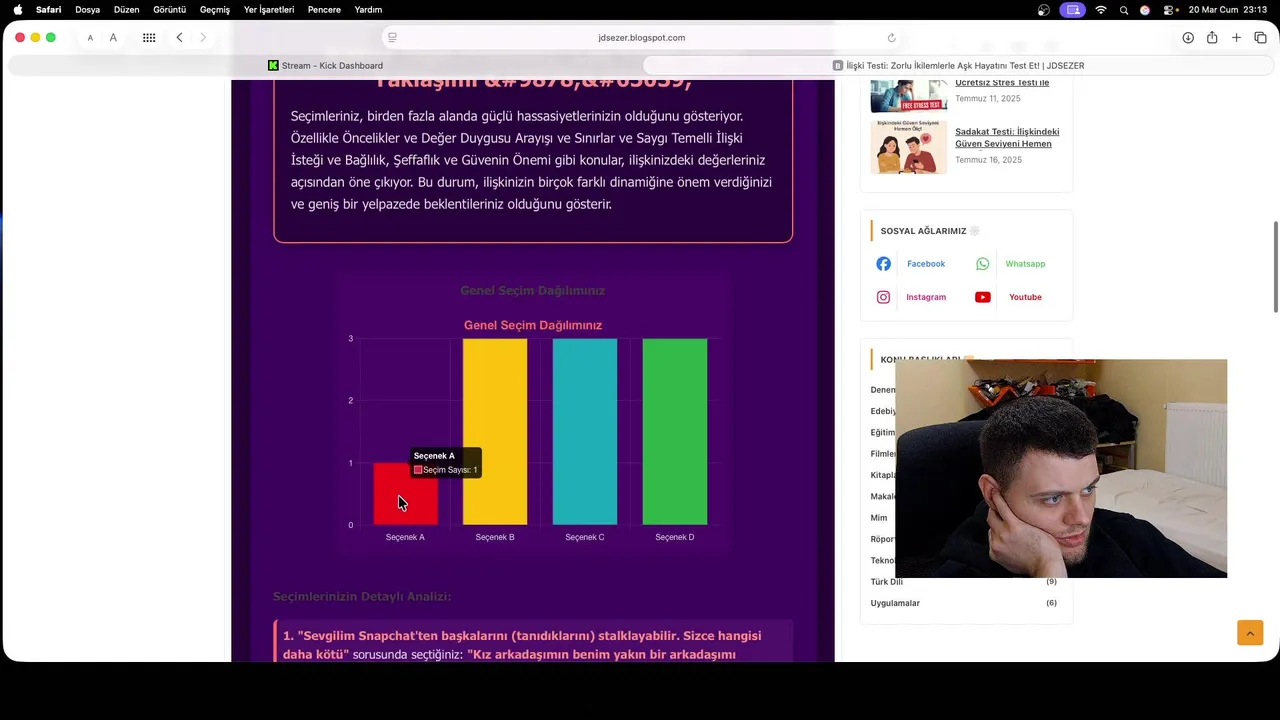The width and height of the screenshot is (1280, 720).
Task: Open the Facebook link
Action: (926, 264)
